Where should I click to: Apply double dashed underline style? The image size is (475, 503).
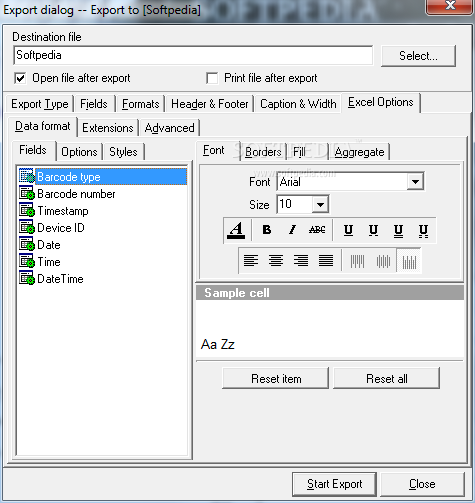point(423,230)
